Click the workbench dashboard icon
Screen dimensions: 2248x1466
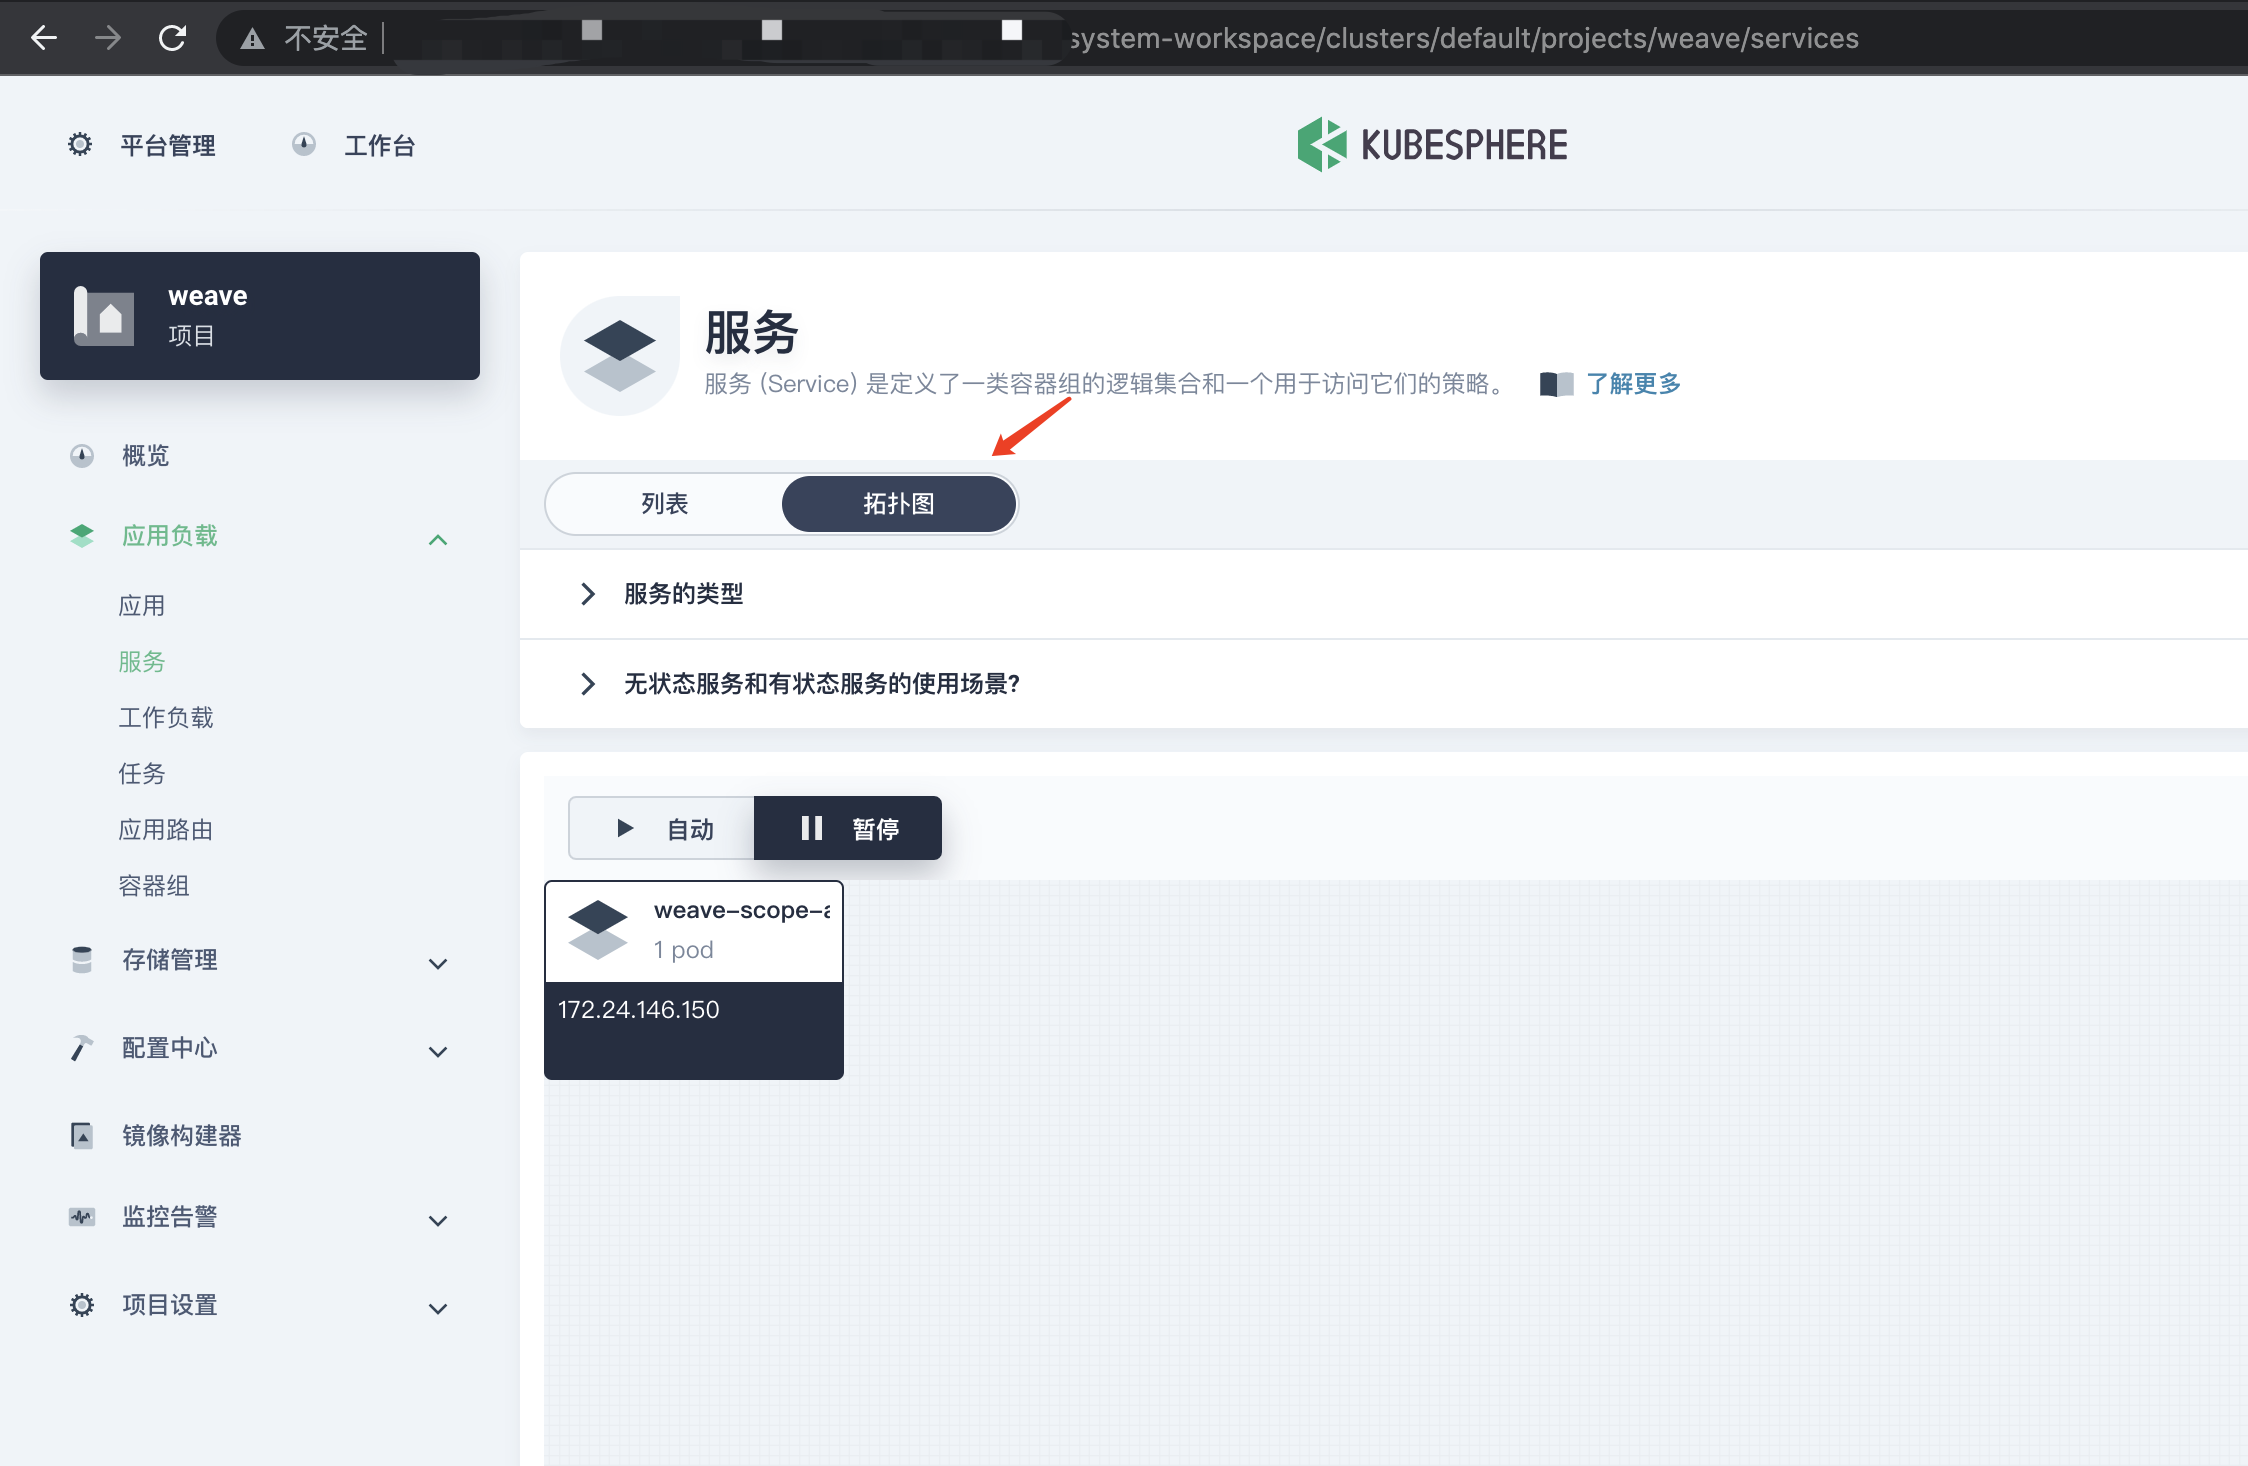point(304,145)
